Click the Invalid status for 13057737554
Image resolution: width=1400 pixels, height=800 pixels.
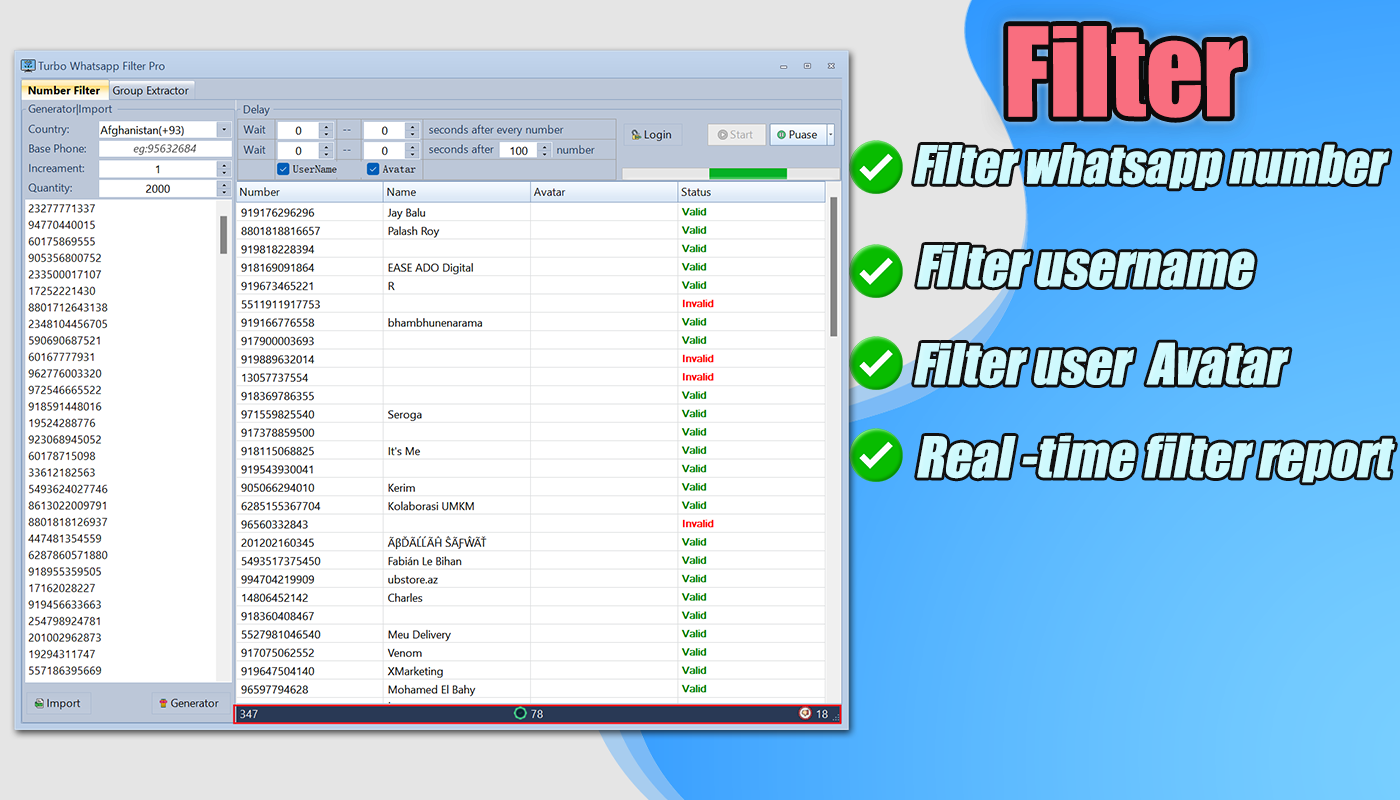click(698, 377)
